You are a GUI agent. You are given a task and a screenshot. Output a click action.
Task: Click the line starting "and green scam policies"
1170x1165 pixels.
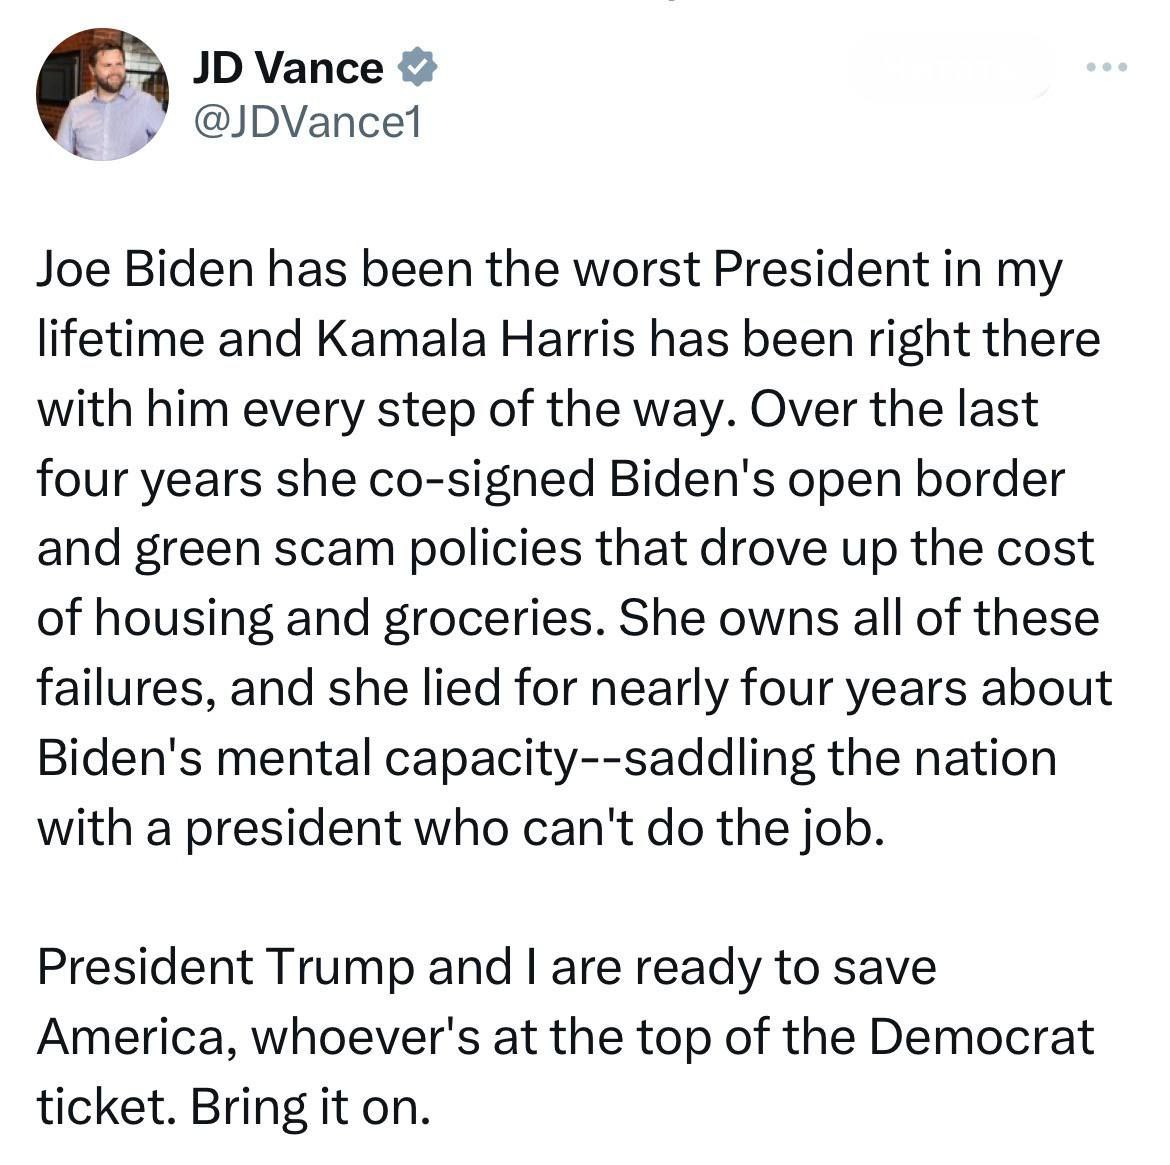pyautogui.click(x=565, y=549)
